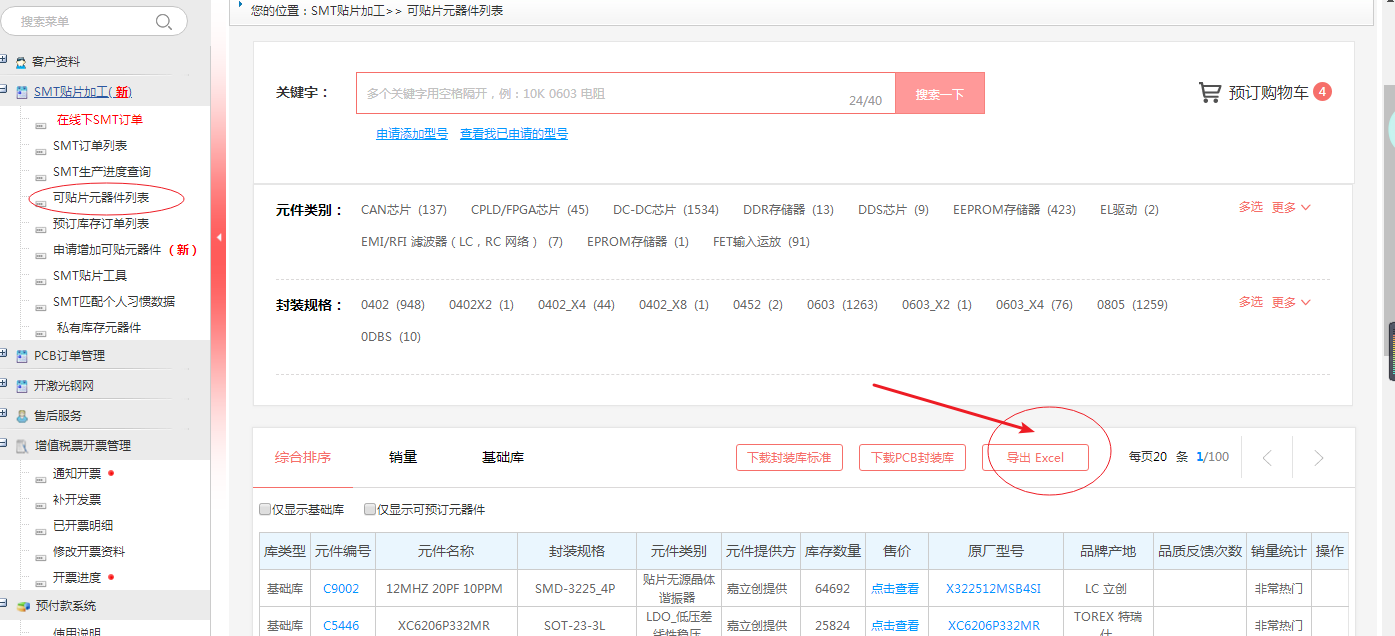1395x636 pixels.
Task: Switch to the 基础库 tab
Action: pyautogui.click(x=502, y=457)
